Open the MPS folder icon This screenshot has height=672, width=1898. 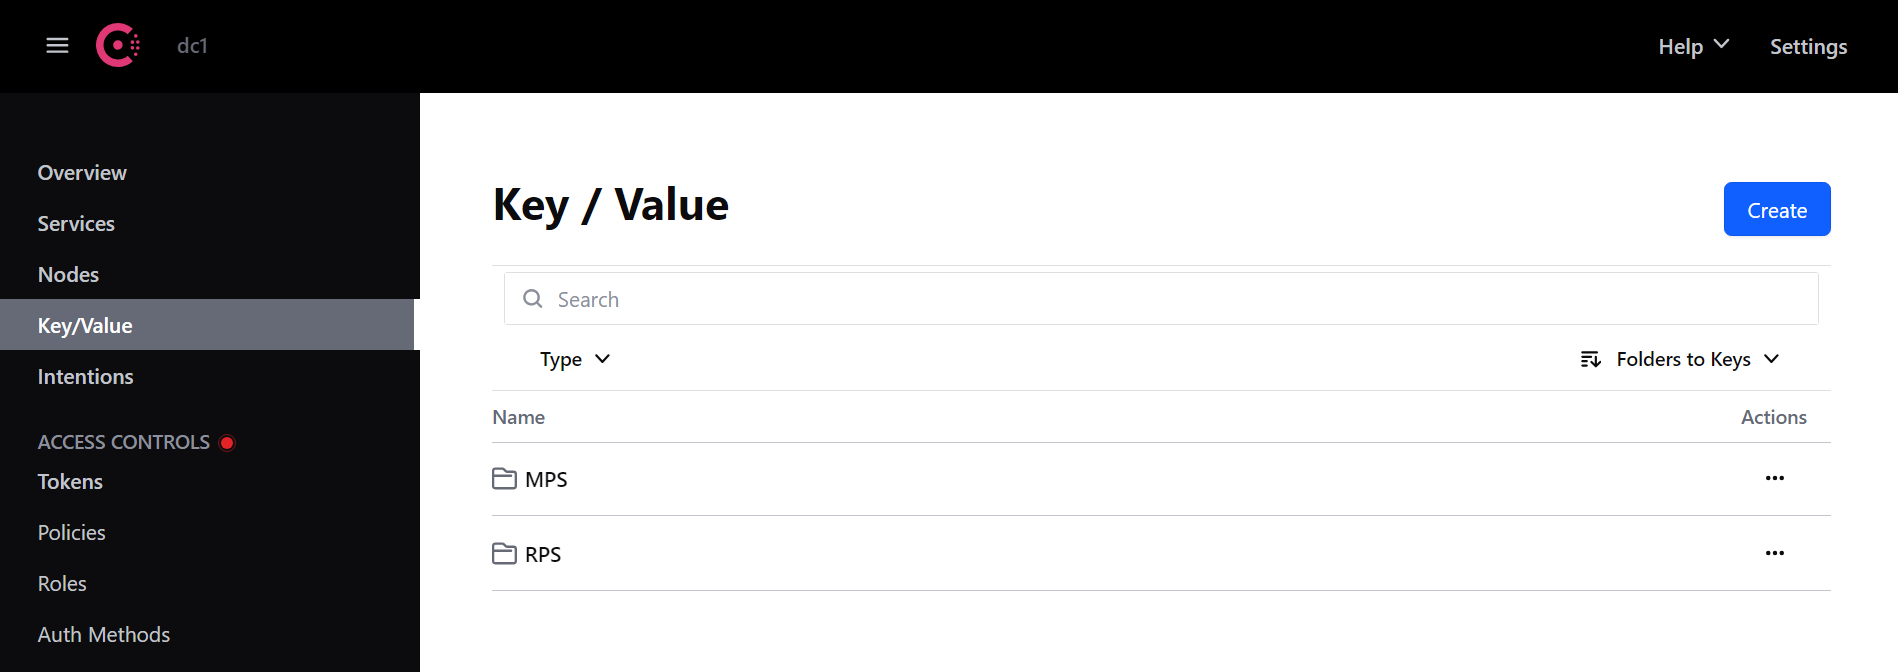click(x=504, y=479)
